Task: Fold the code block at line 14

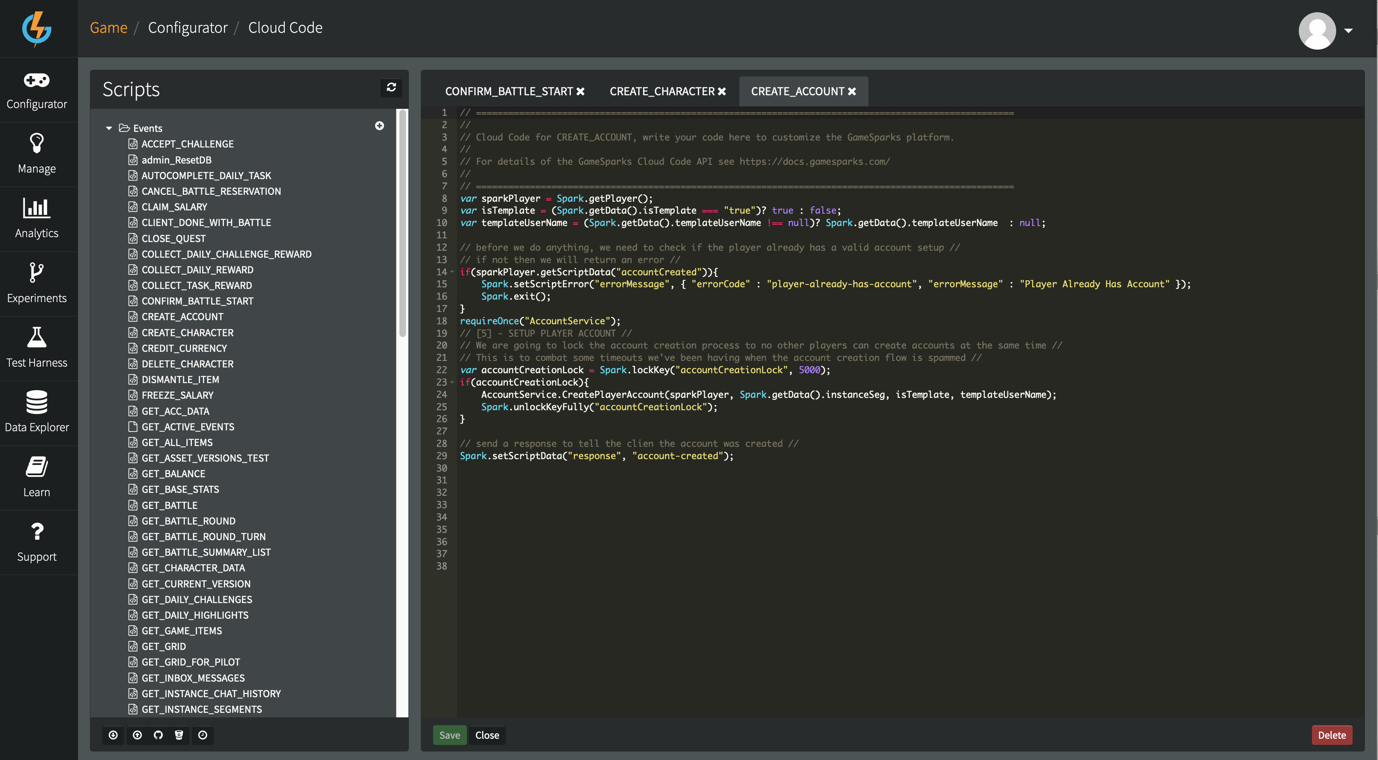Action: pyautogui.click(x=453, y=272)
